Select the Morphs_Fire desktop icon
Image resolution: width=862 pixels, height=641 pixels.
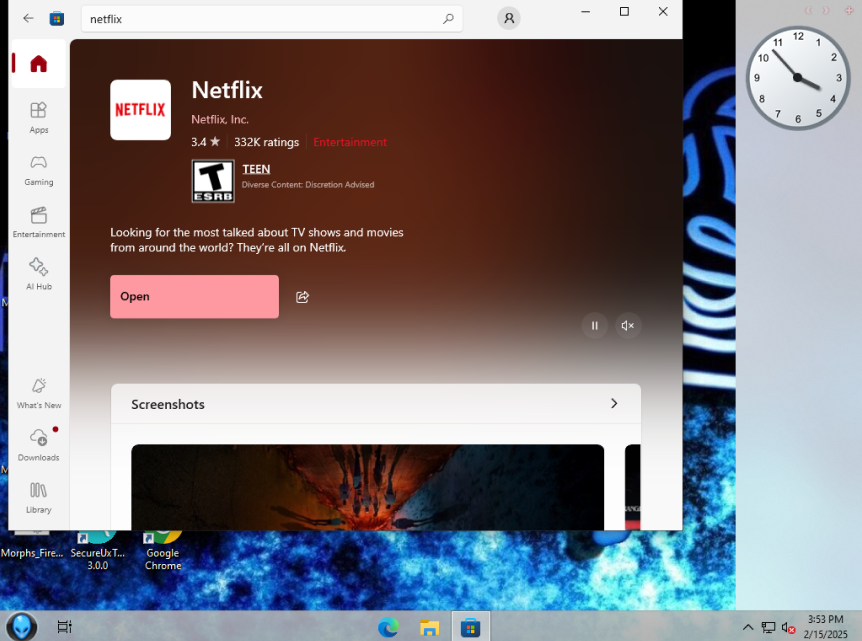coord(32,545)
